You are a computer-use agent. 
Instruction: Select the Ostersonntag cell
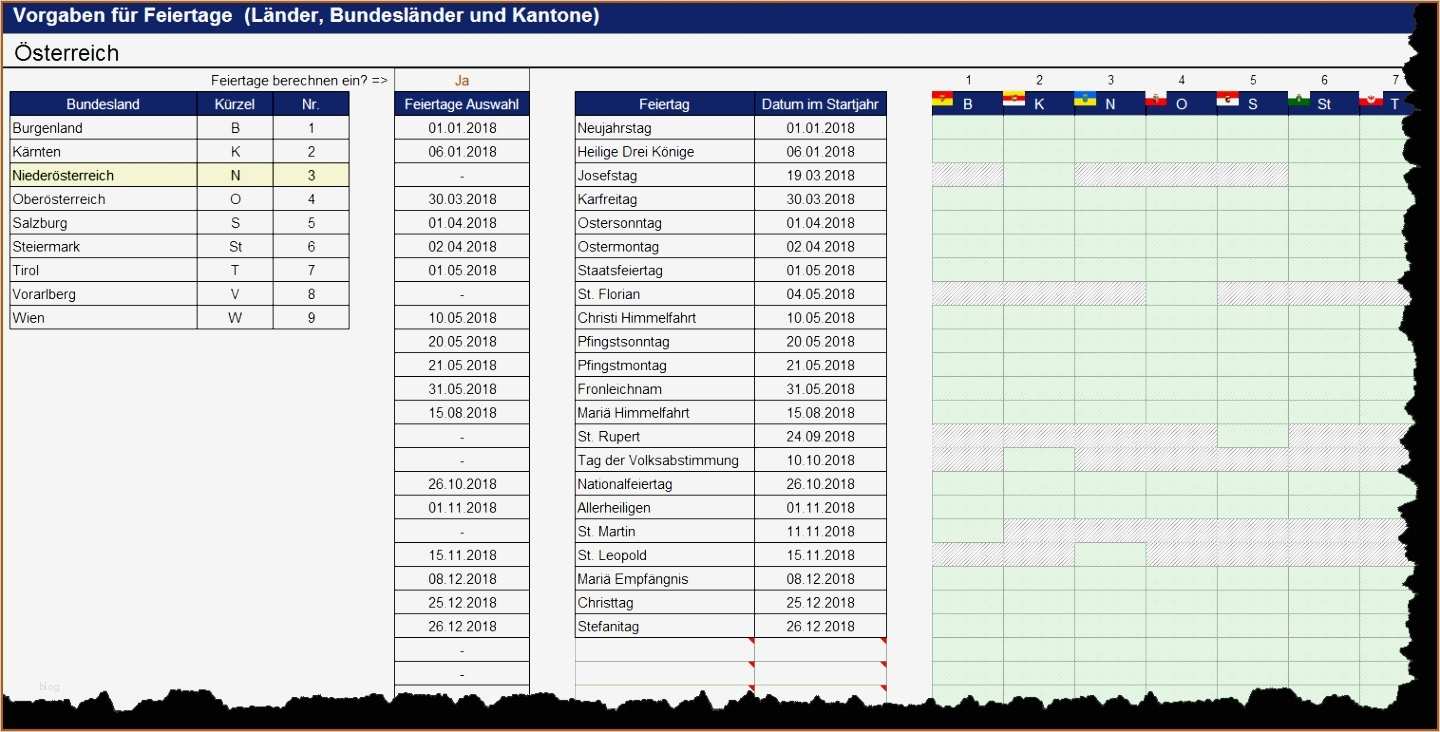point(664,223)
